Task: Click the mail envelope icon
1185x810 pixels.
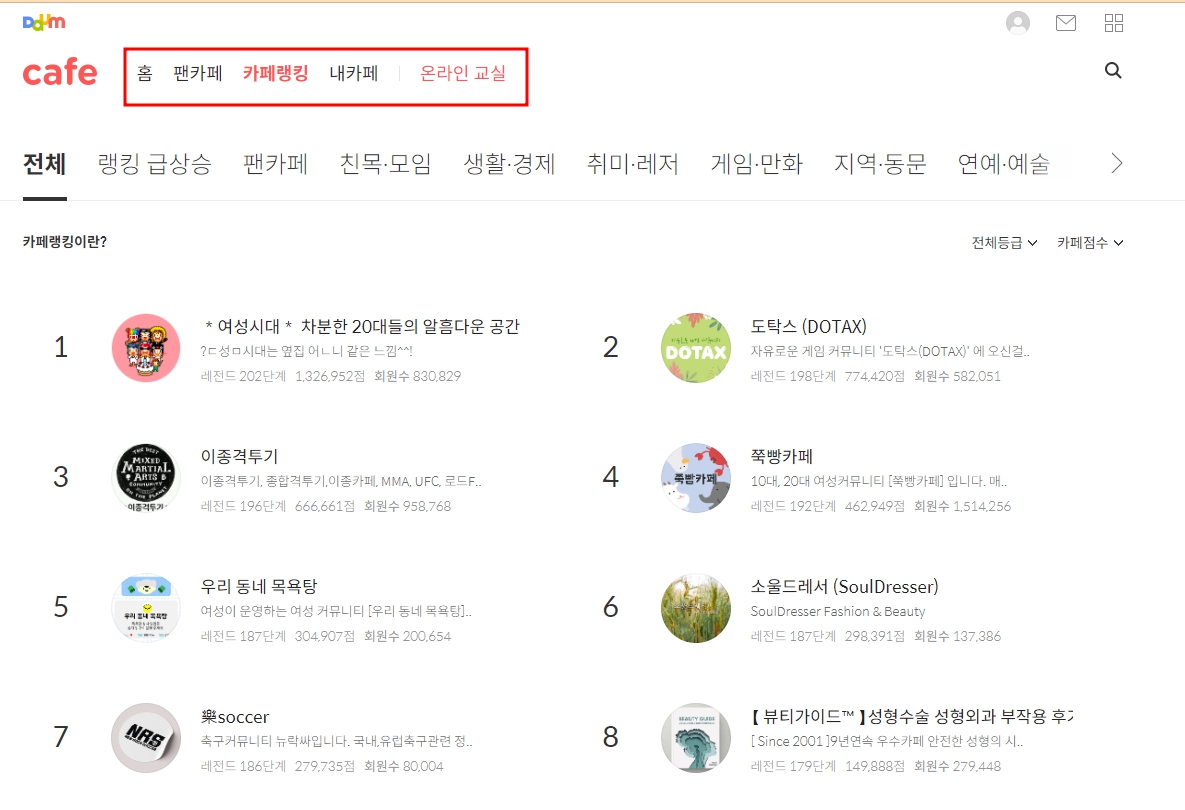Action: click(1065, 22)
